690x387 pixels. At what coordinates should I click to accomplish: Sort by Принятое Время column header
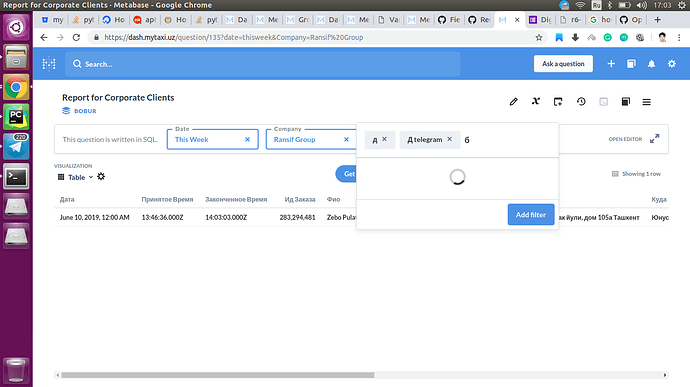[x=167, y=199]
